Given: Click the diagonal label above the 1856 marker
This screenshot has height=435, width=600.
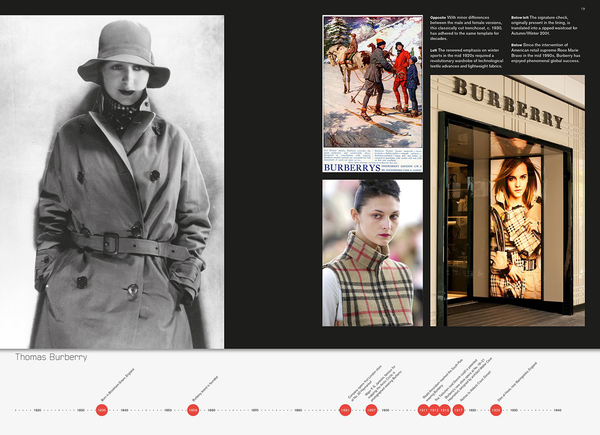Looking at the screenshot, I should pyautogui.click(x=205, y=389).
